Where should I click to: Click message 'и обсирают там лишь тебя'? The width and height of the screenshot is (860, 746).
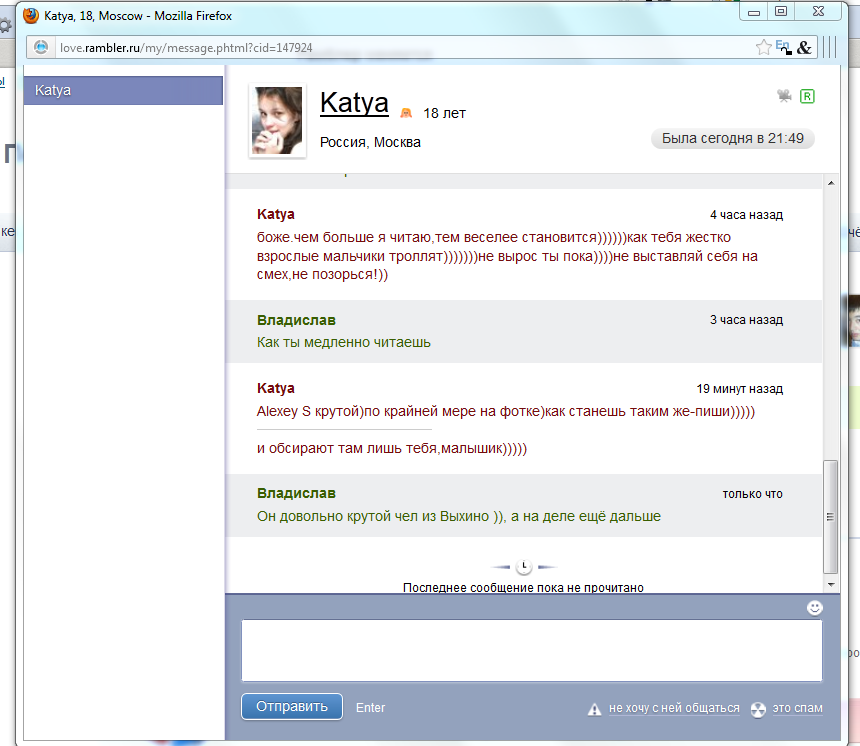(x=392, y=448)
